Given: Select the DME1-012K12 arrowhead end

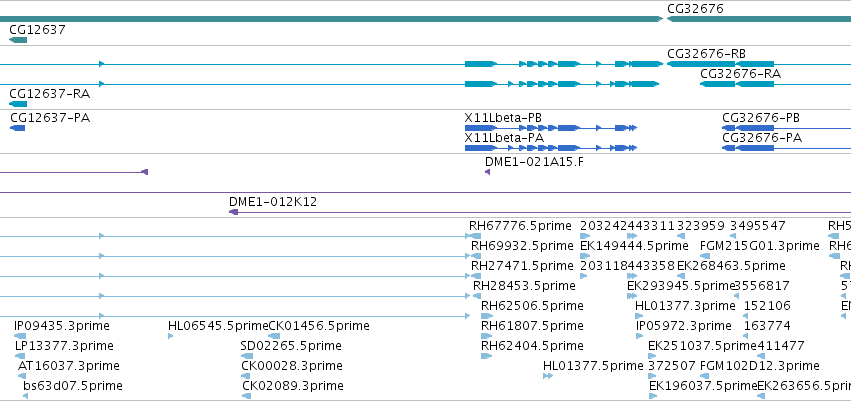Looking at the screenshot, I should tap(234, 212).
